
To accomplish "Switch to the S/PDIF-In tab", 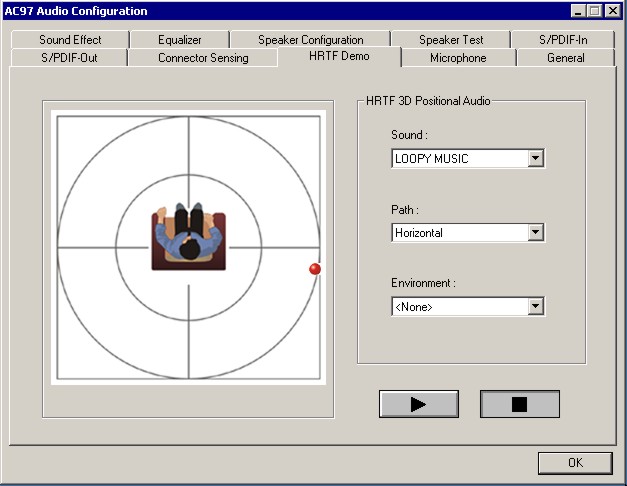I will tap(563, 40).
